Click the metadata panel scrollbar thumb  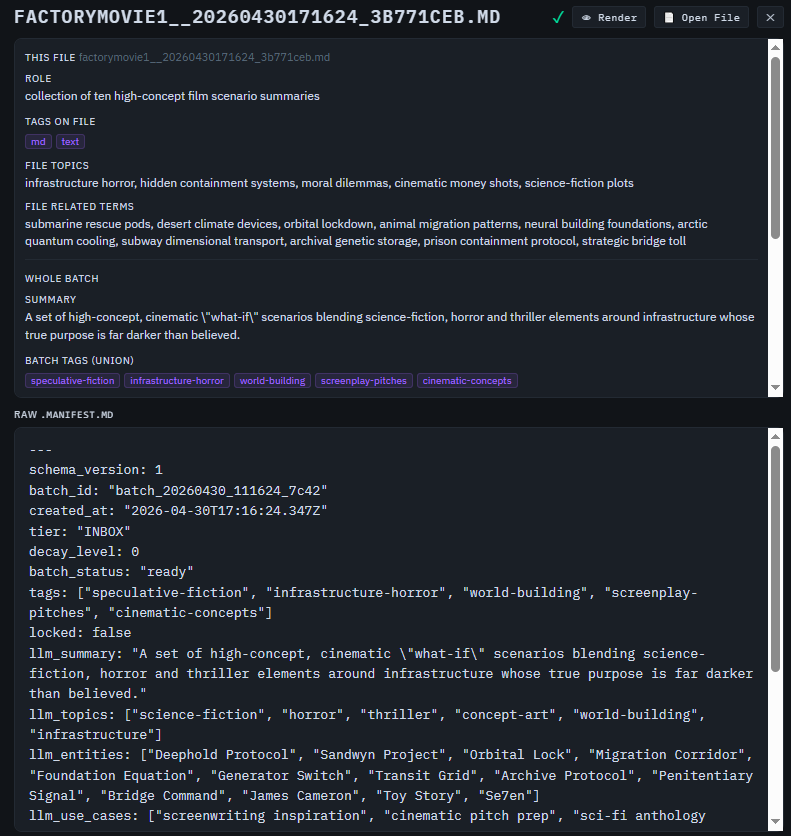(776, 148)
